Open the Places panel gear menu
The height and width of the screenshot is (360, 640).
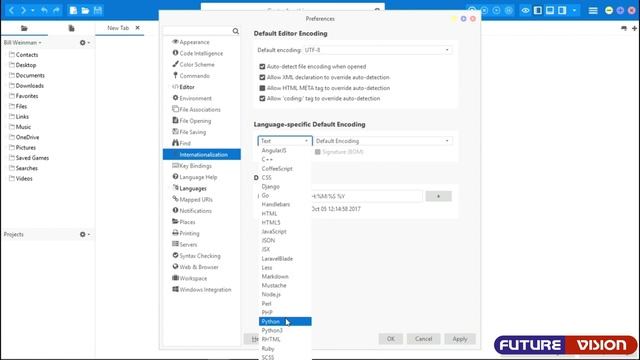tap(84, 42)
